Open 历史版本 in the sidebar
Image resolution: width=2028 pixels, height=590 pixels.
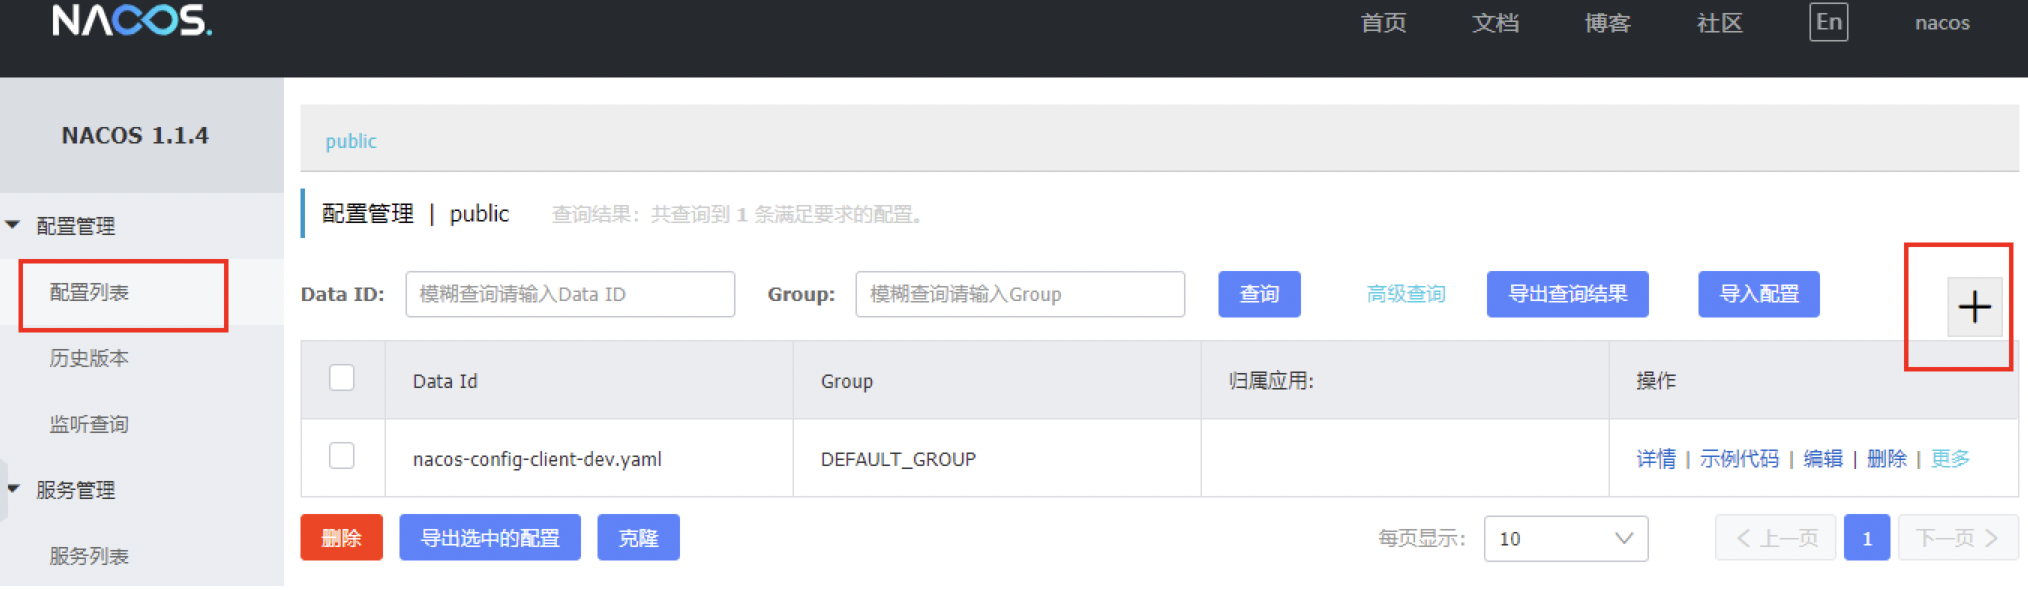point(90,359)
